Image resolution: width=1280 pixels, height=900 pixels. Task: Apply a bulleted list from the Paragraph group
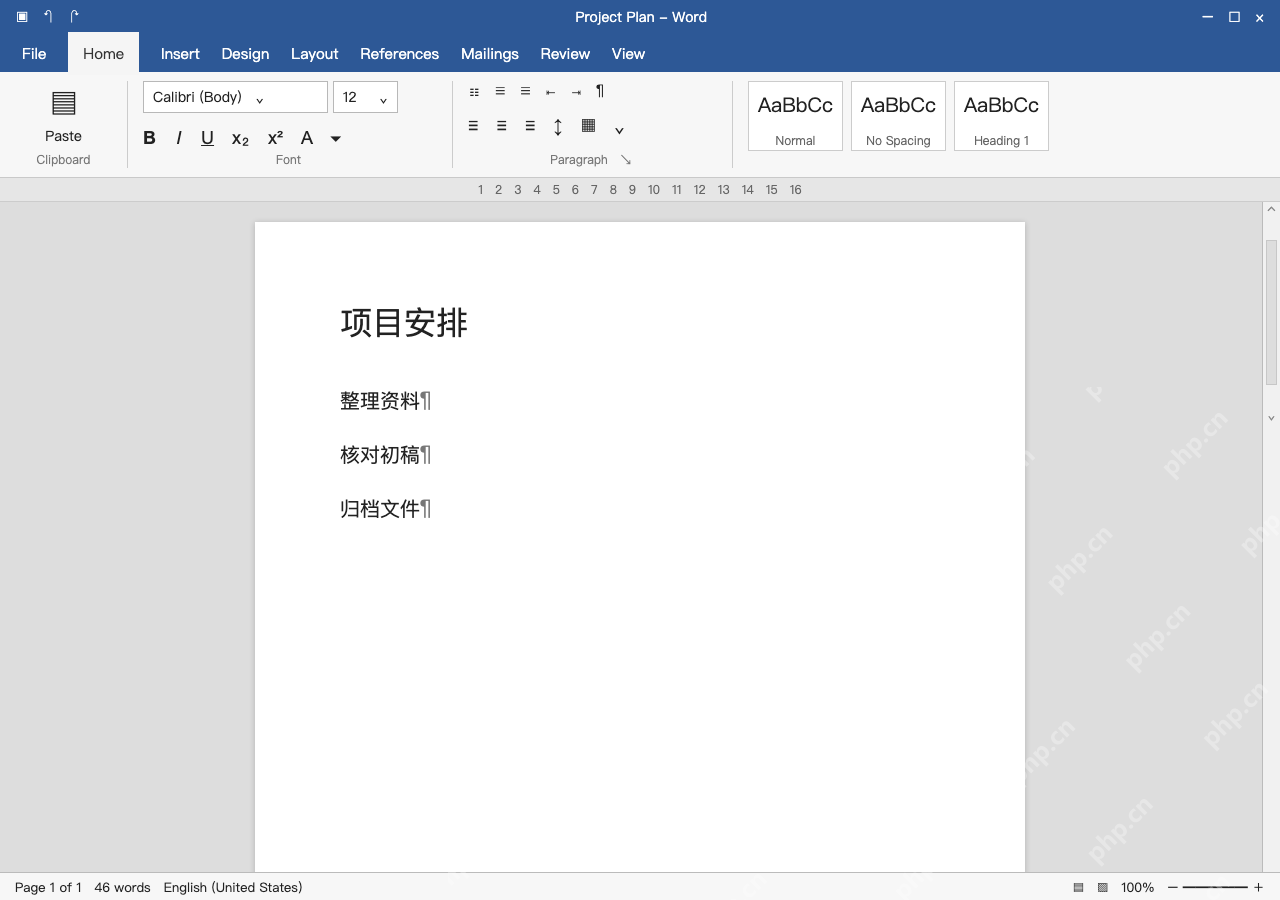pos(474,92)
